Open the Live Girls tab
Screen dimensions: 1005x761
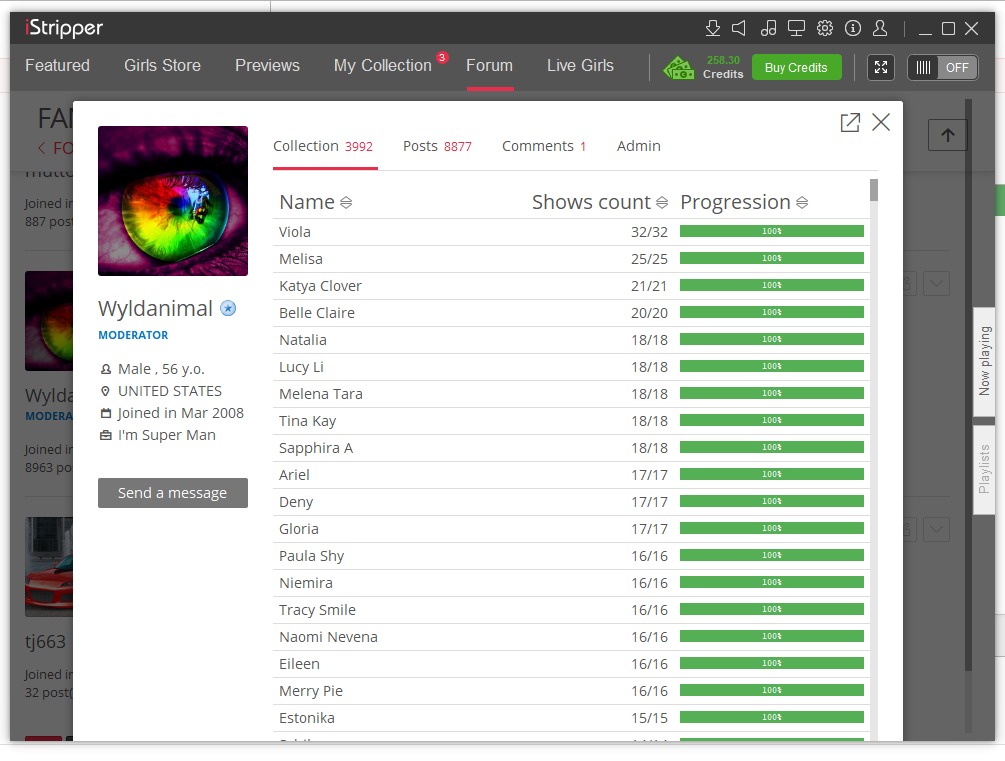click(x=581, y=65)
